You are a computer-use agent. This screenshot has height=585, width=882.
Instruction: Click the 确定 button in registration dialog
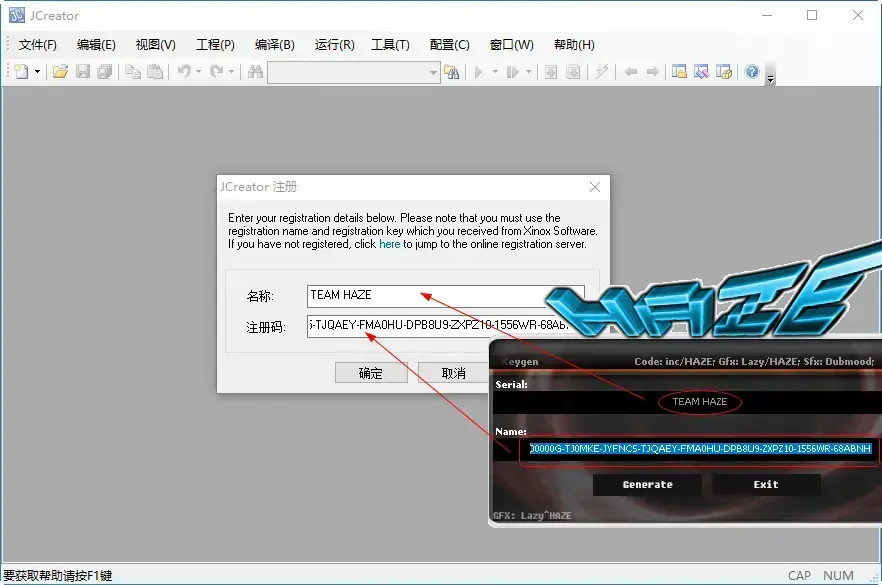click(x=371, y=373)
